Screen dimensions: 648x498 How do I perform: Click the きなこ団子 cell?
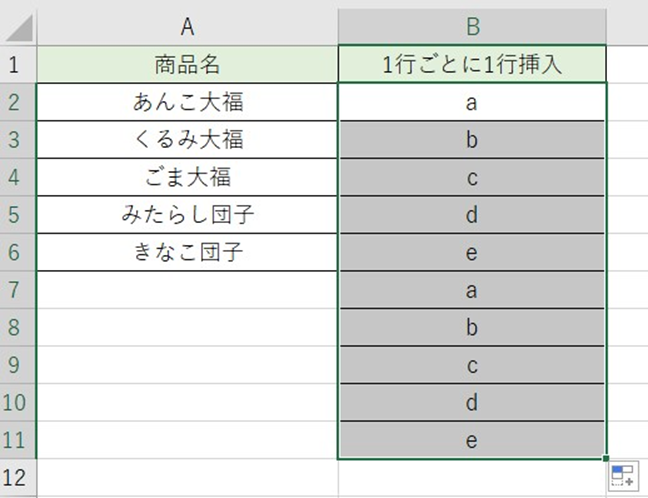tap(187, 252)
